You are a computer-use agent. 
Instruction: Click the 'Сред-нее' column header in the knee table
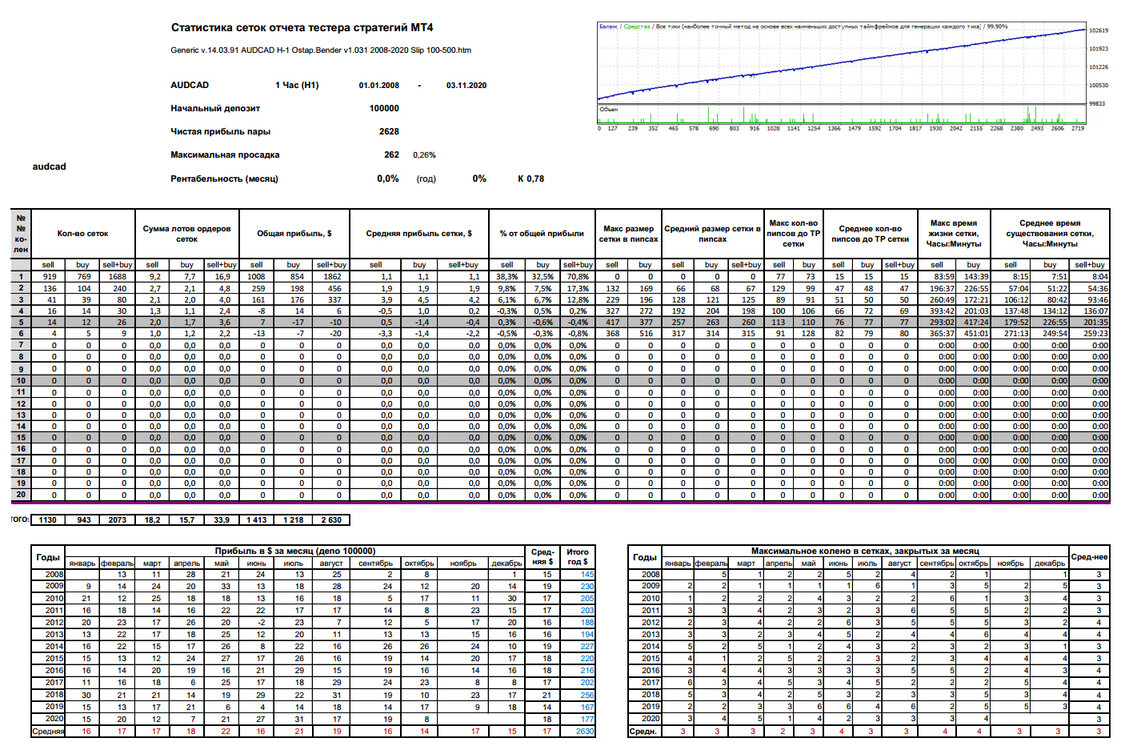pos(1090,556)
